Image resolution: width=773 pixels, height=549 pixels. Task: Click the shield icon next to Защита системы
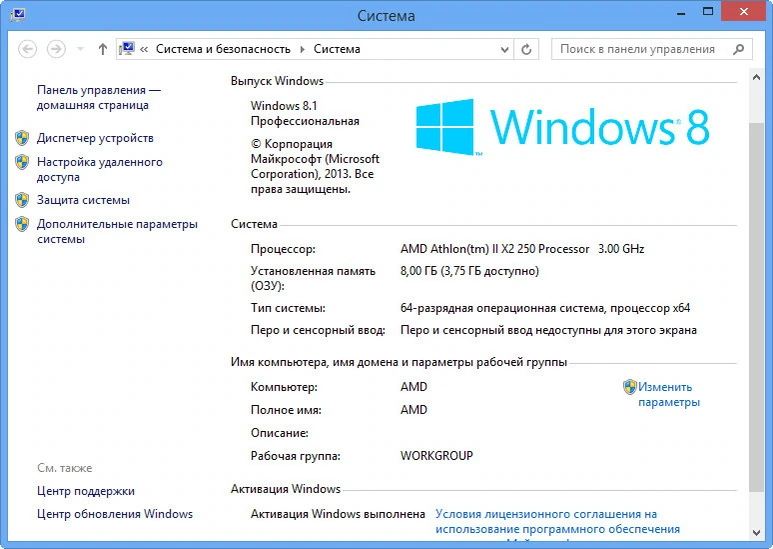22,200
